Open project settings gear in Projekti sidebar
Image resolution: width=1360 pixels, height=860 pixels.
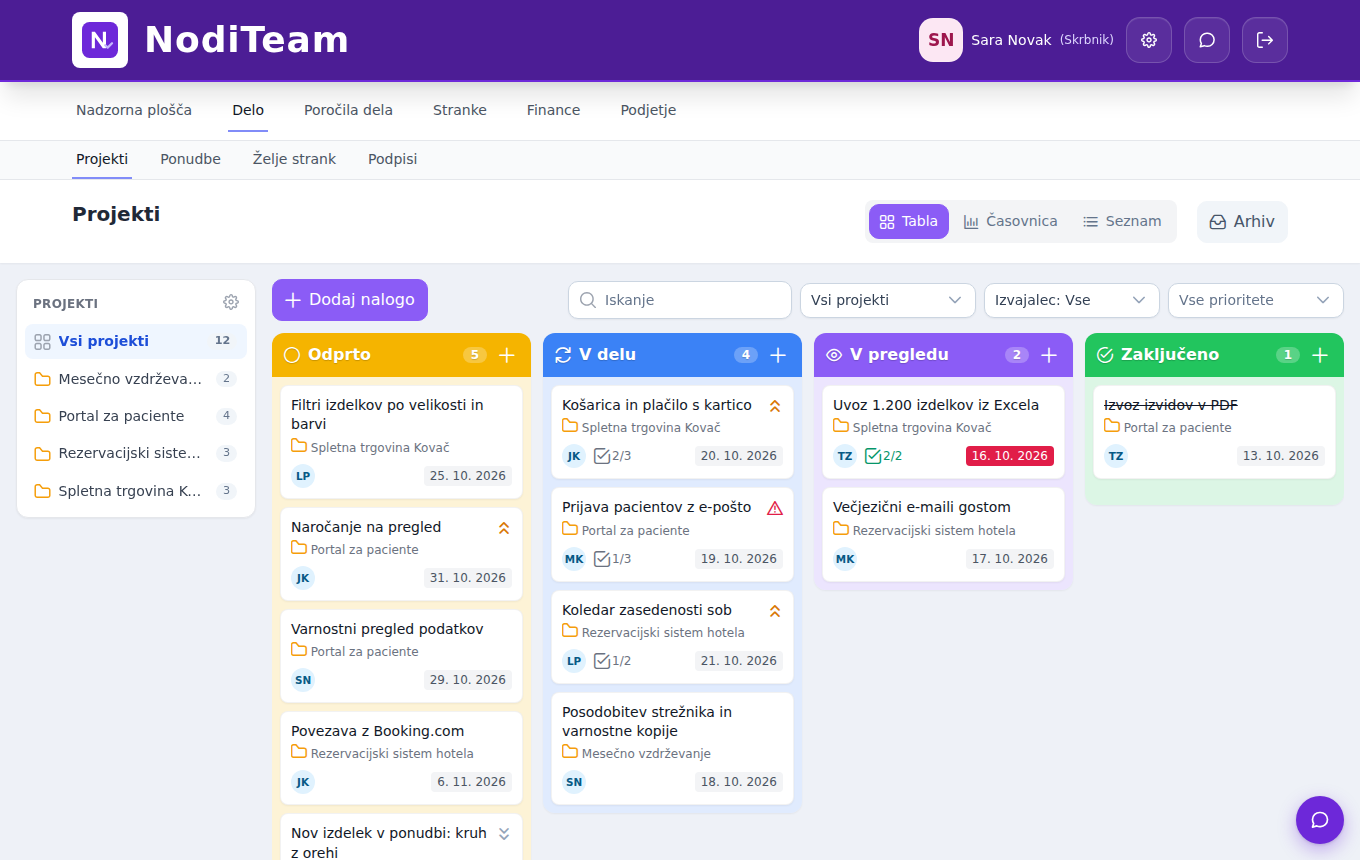pos(231,302)
